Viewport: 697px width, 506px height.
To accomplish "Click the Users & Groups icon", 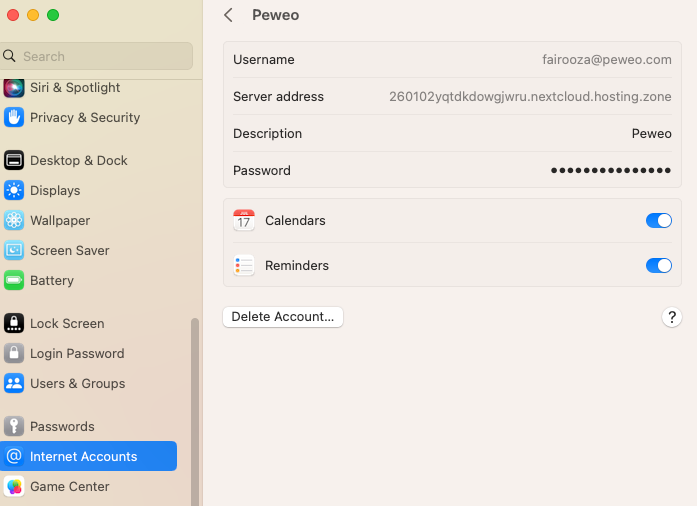I will coord(14,383).
